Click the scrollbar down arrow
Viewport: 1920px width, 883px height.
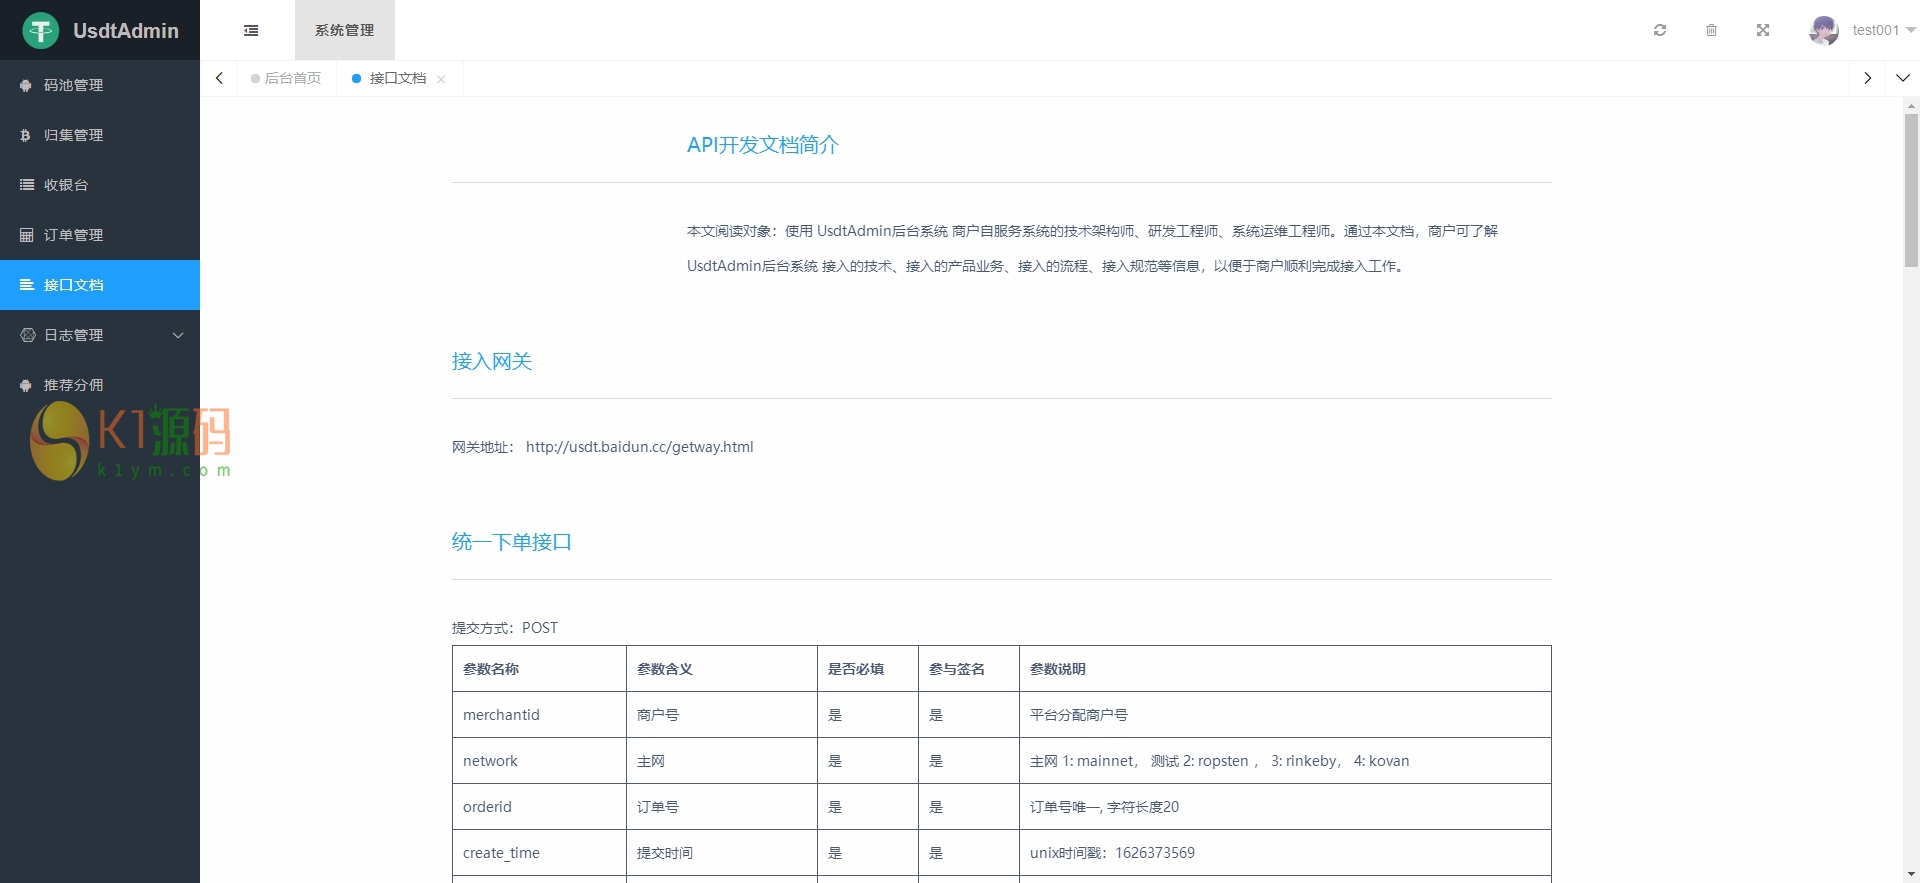pyautogui.click(x=1911, y=875)
